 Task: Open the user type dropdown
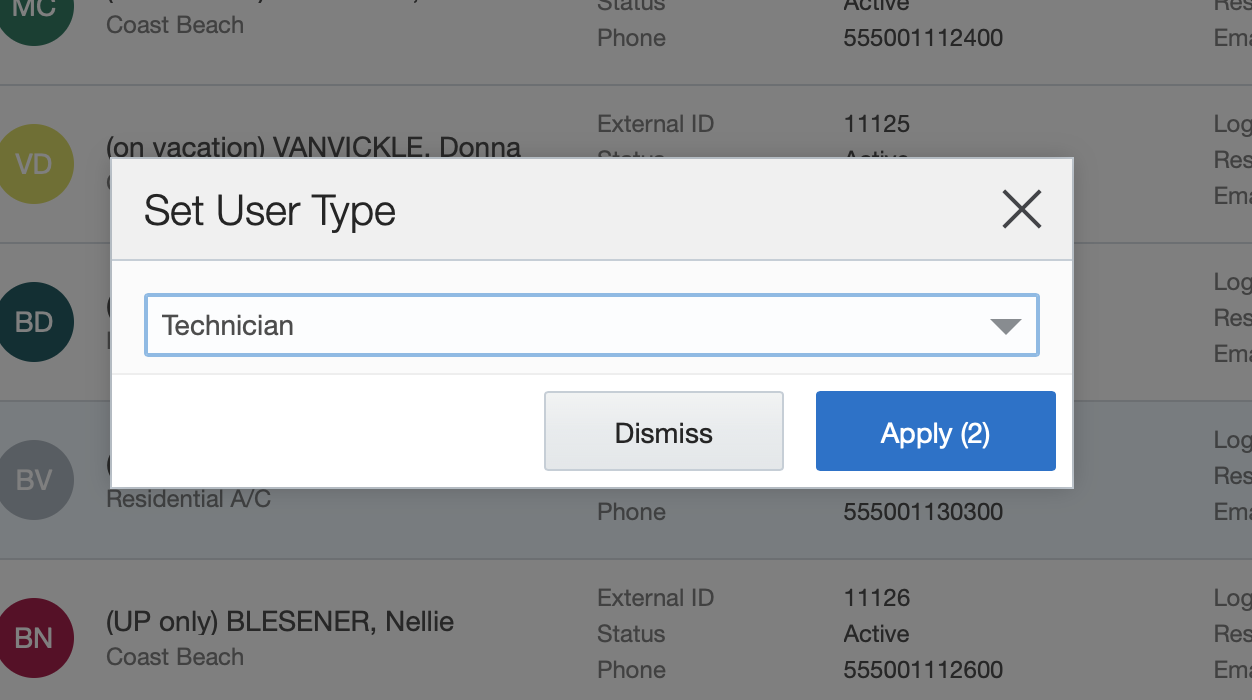click(592, 325)
